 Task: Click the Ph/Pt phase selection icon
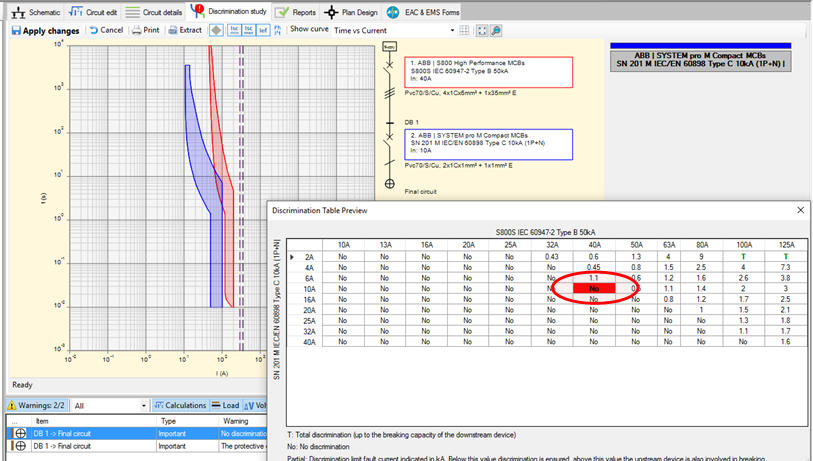point(278,31)
